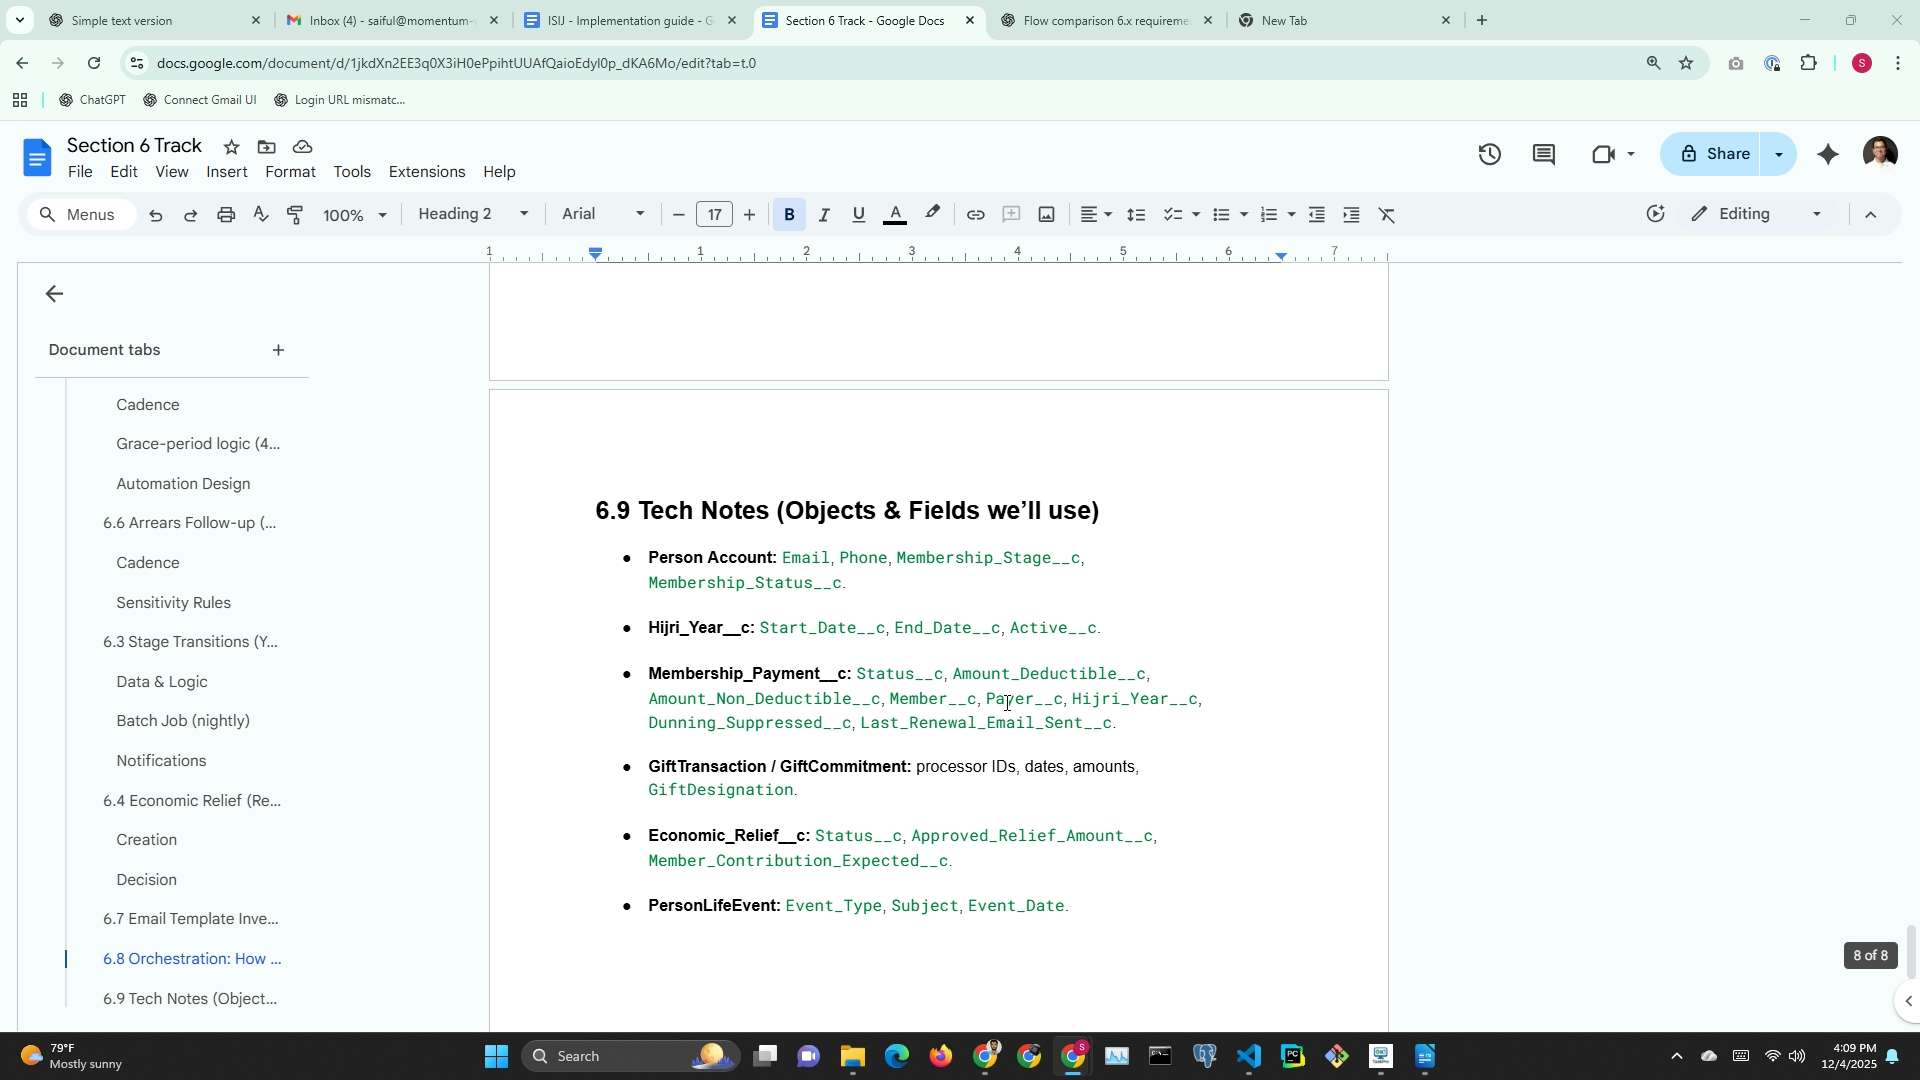Go to 6.9 Tech Notes outline entry
Image resolution: width=1920 pixels, height=1080 pixels.
coord(190,998)
